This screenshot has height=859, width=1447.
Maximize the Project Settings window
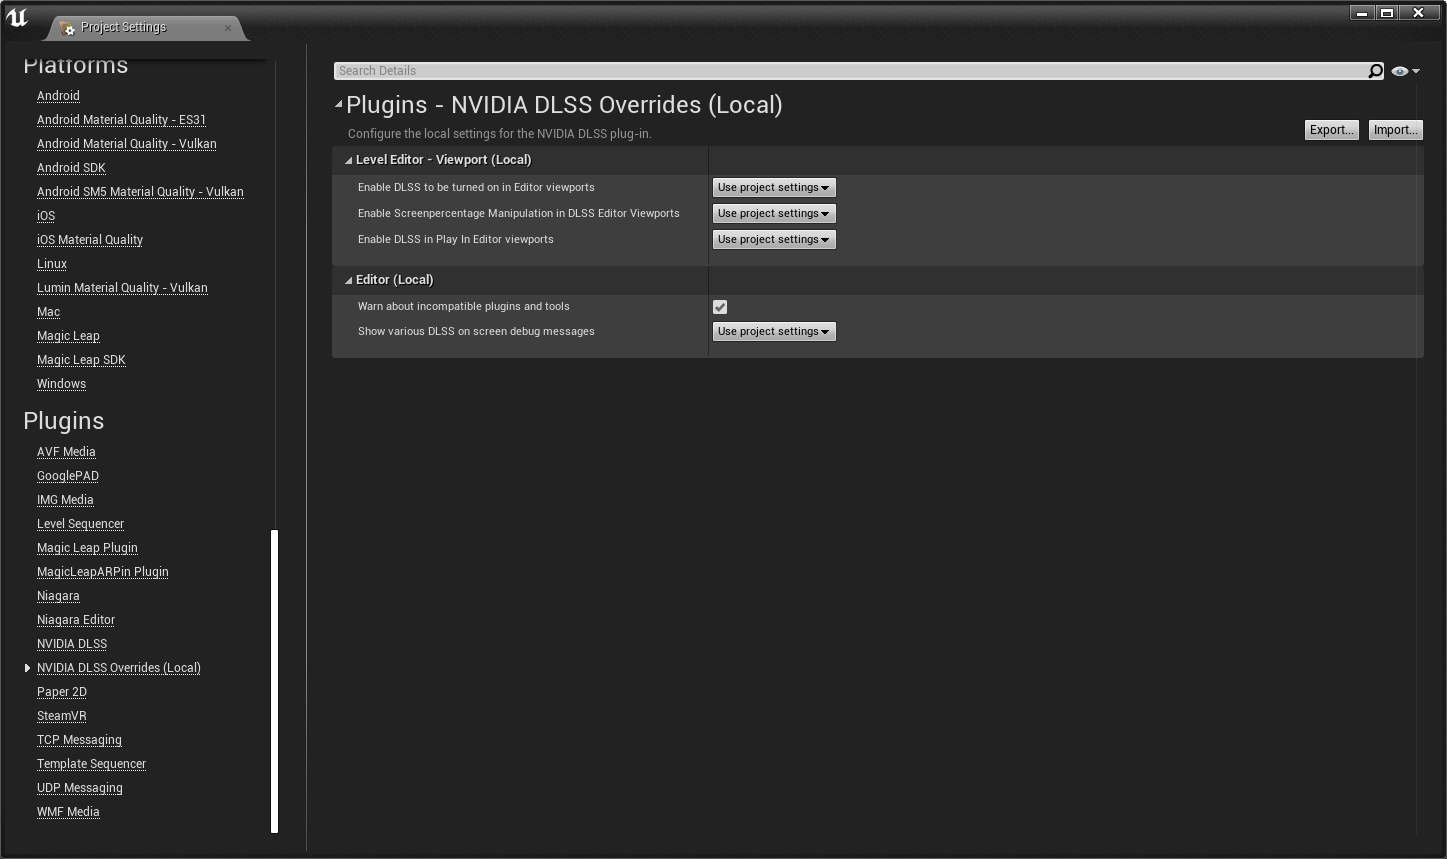coord(1387,13)
